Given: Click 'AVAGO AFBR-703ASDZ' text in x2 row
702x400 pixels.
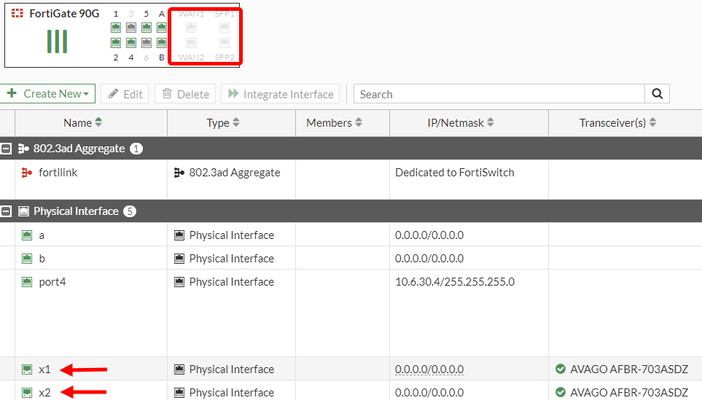Looking at the screenshot, I should click(629, 392).
